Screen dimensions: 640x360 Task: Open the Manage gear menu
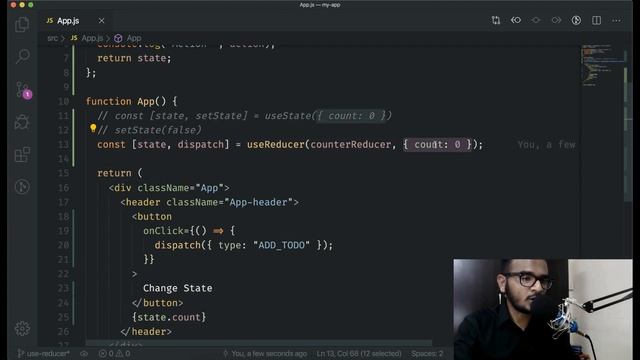(22, 328)
